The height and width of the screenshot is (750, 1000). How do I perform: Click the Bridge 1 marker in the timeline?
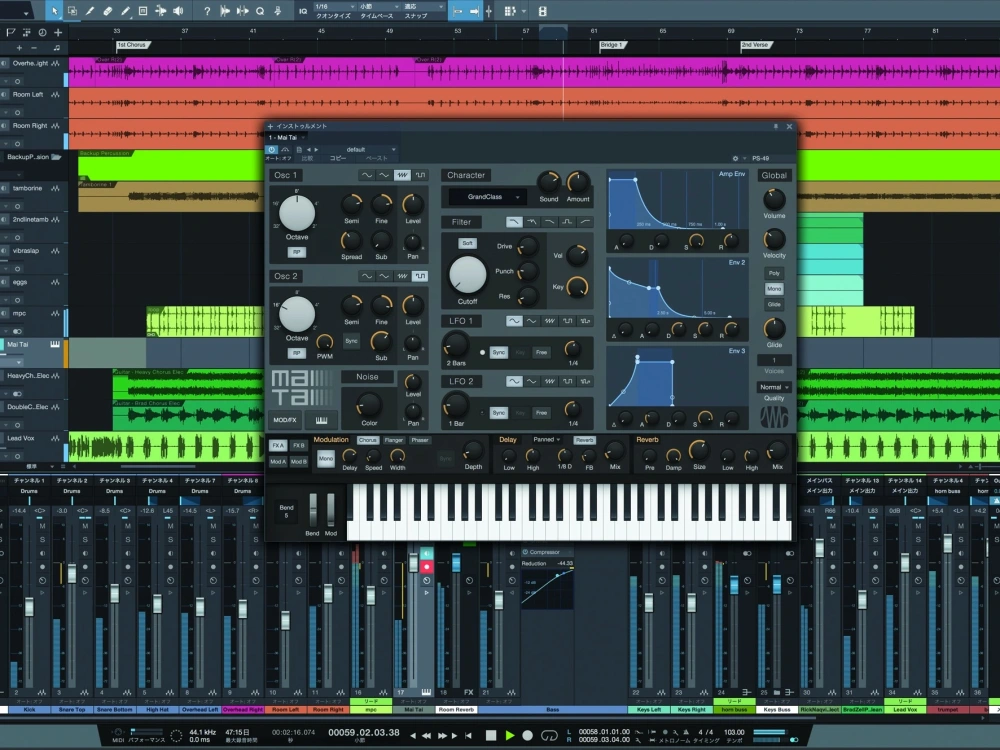(x=612, y=45)
